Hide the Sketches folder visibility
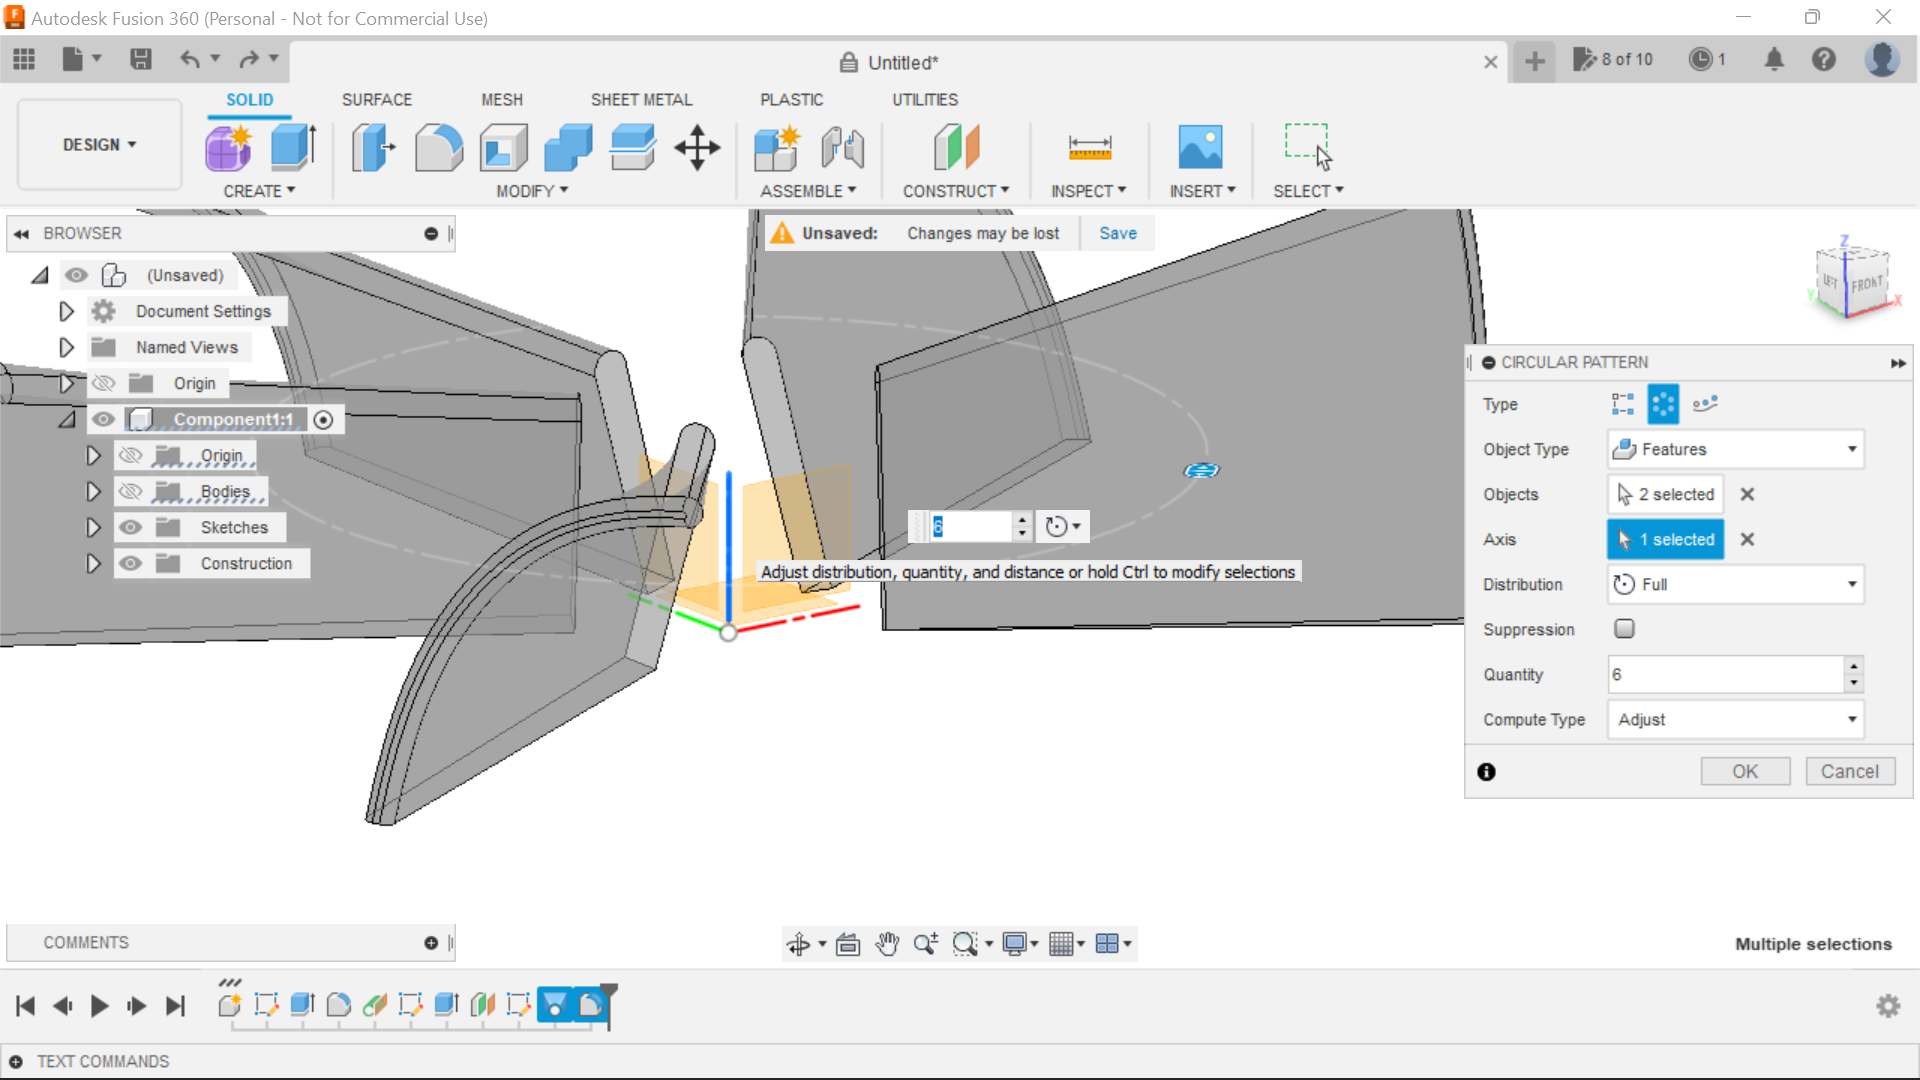Viewport: 1920px width, 1080px height. click(x=130, y=528)
